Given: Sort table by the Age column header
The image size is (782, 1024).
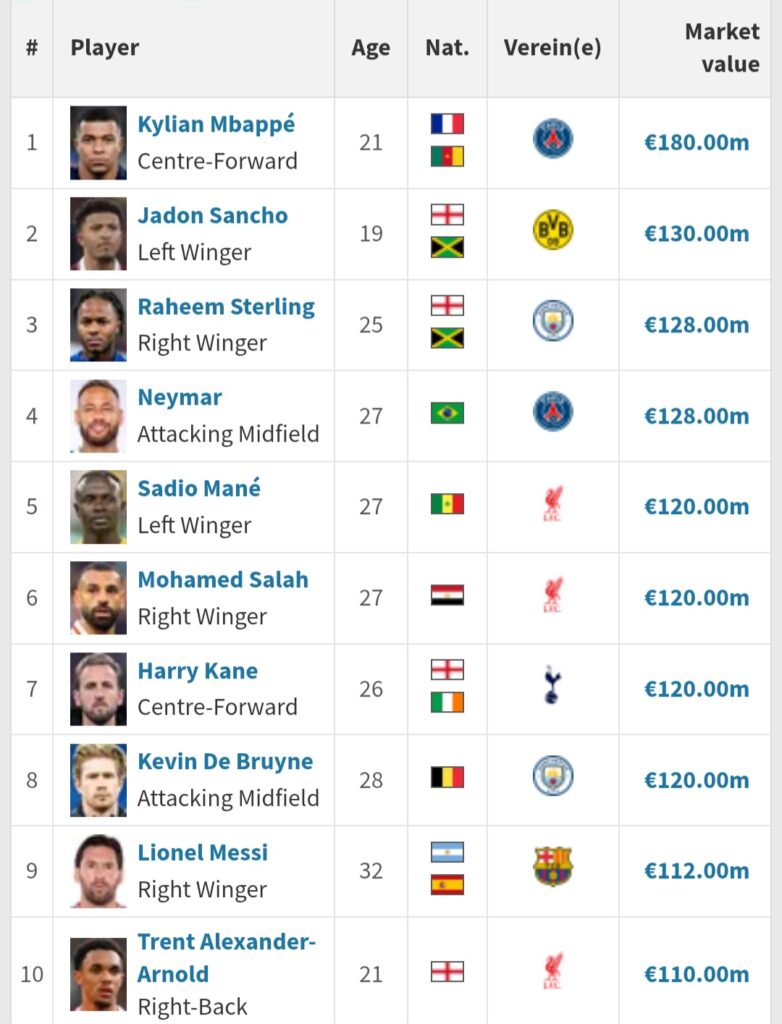Looking at the screenshot, I should (x=370, y=48).
